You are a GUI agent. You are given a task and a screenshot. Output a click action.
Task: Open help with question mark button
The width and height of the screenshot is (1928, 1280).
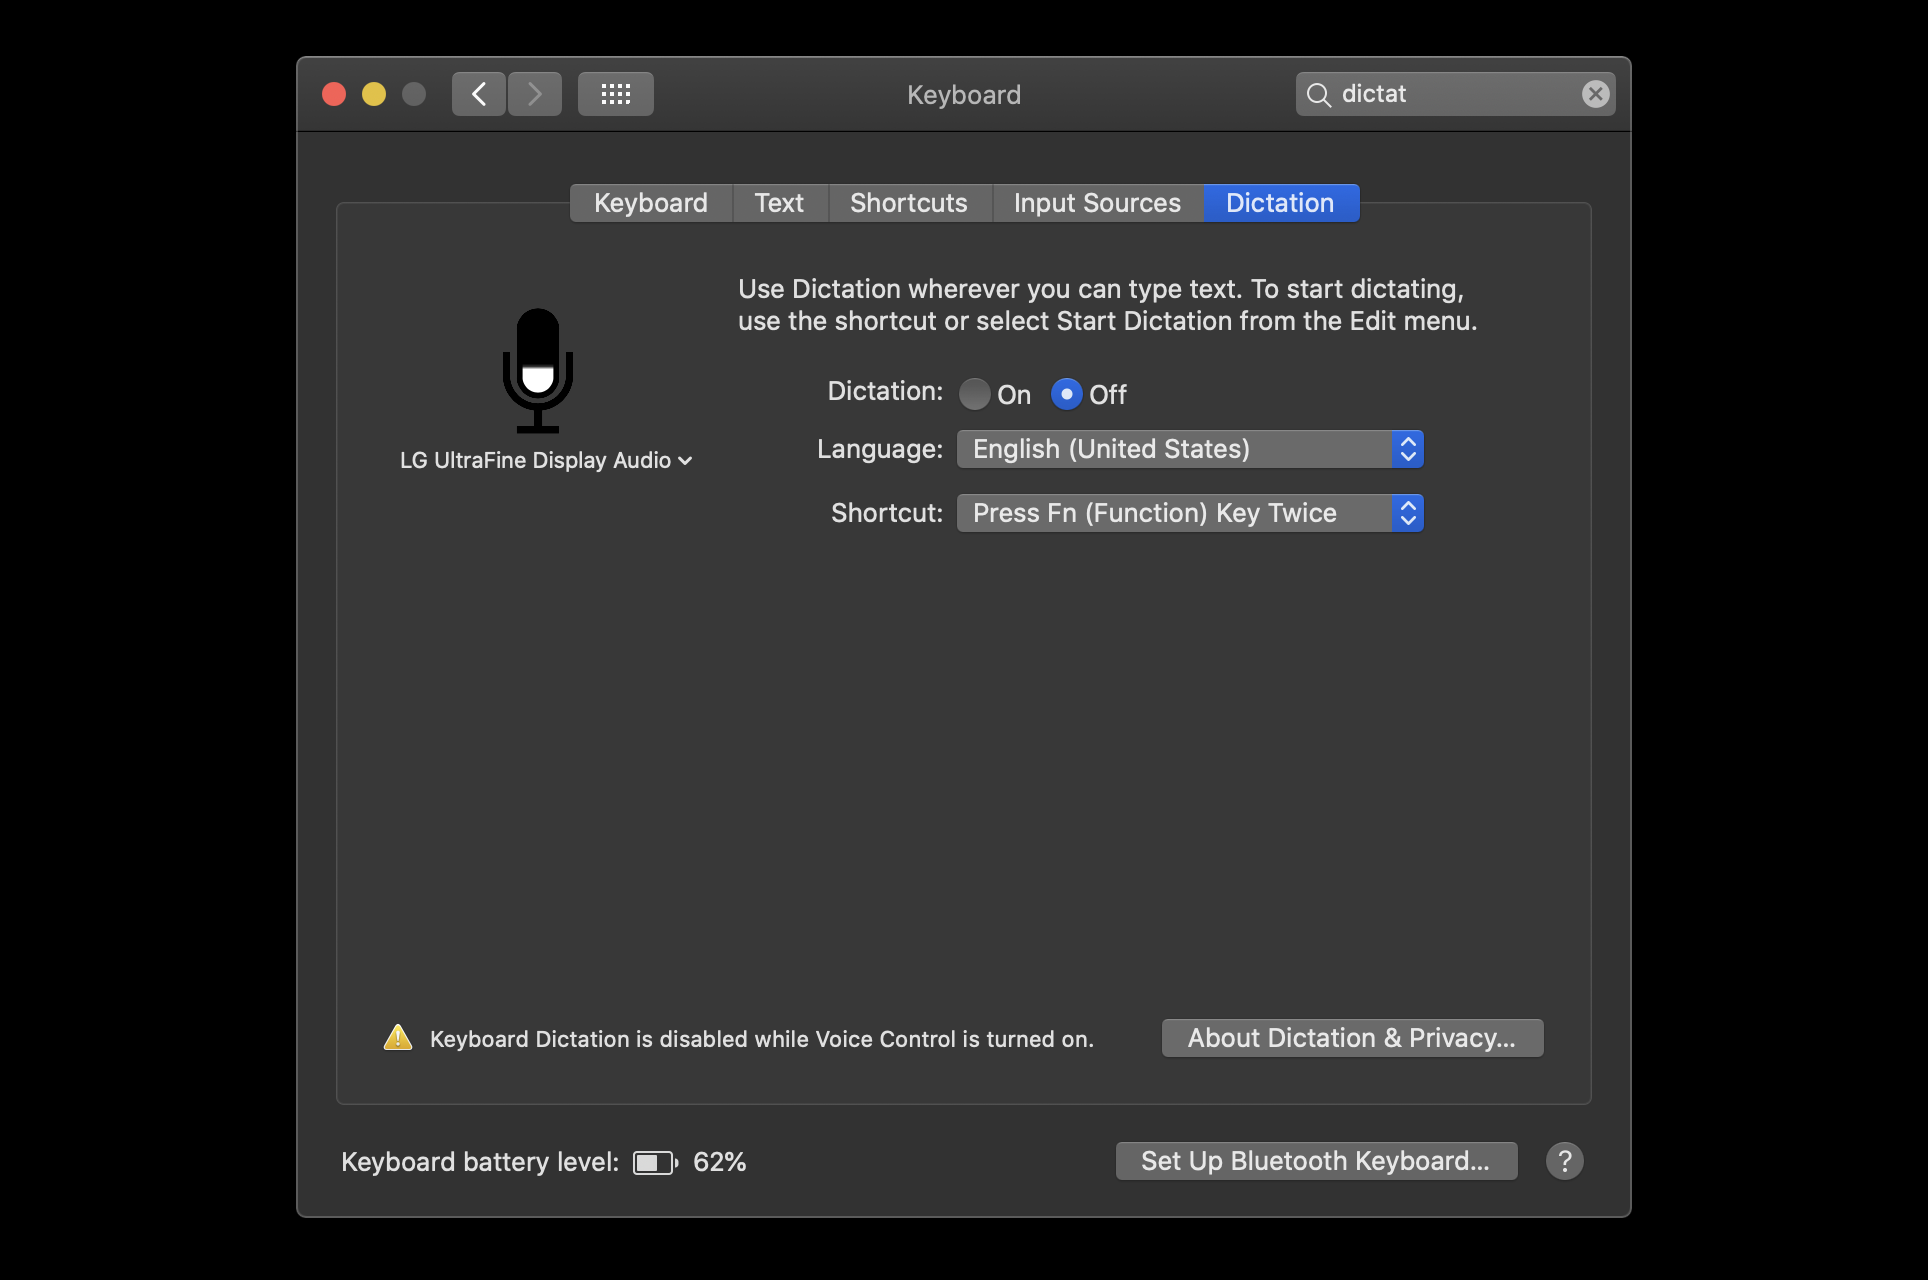[1564, 1161]
